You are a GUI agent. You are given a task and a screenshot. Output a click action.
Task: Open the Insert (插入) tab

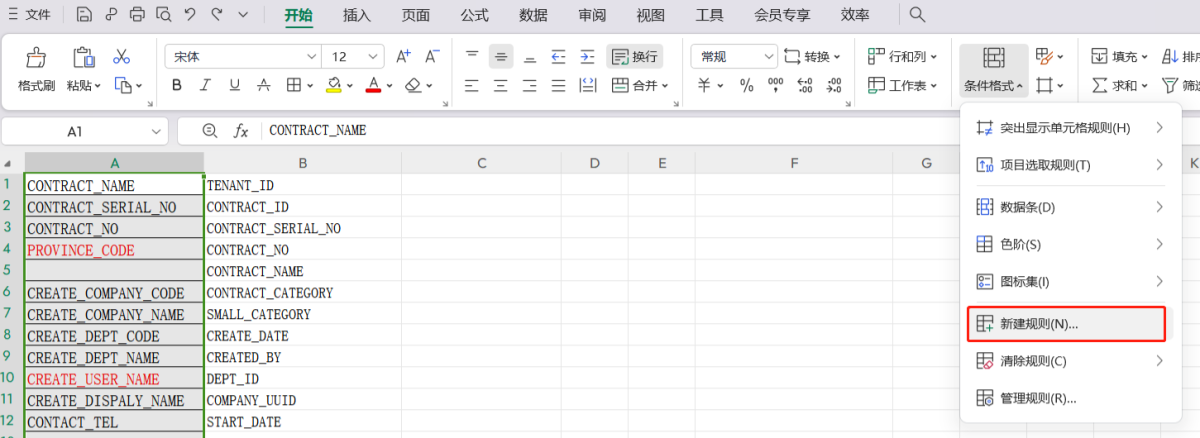click(x=356, y=15)
